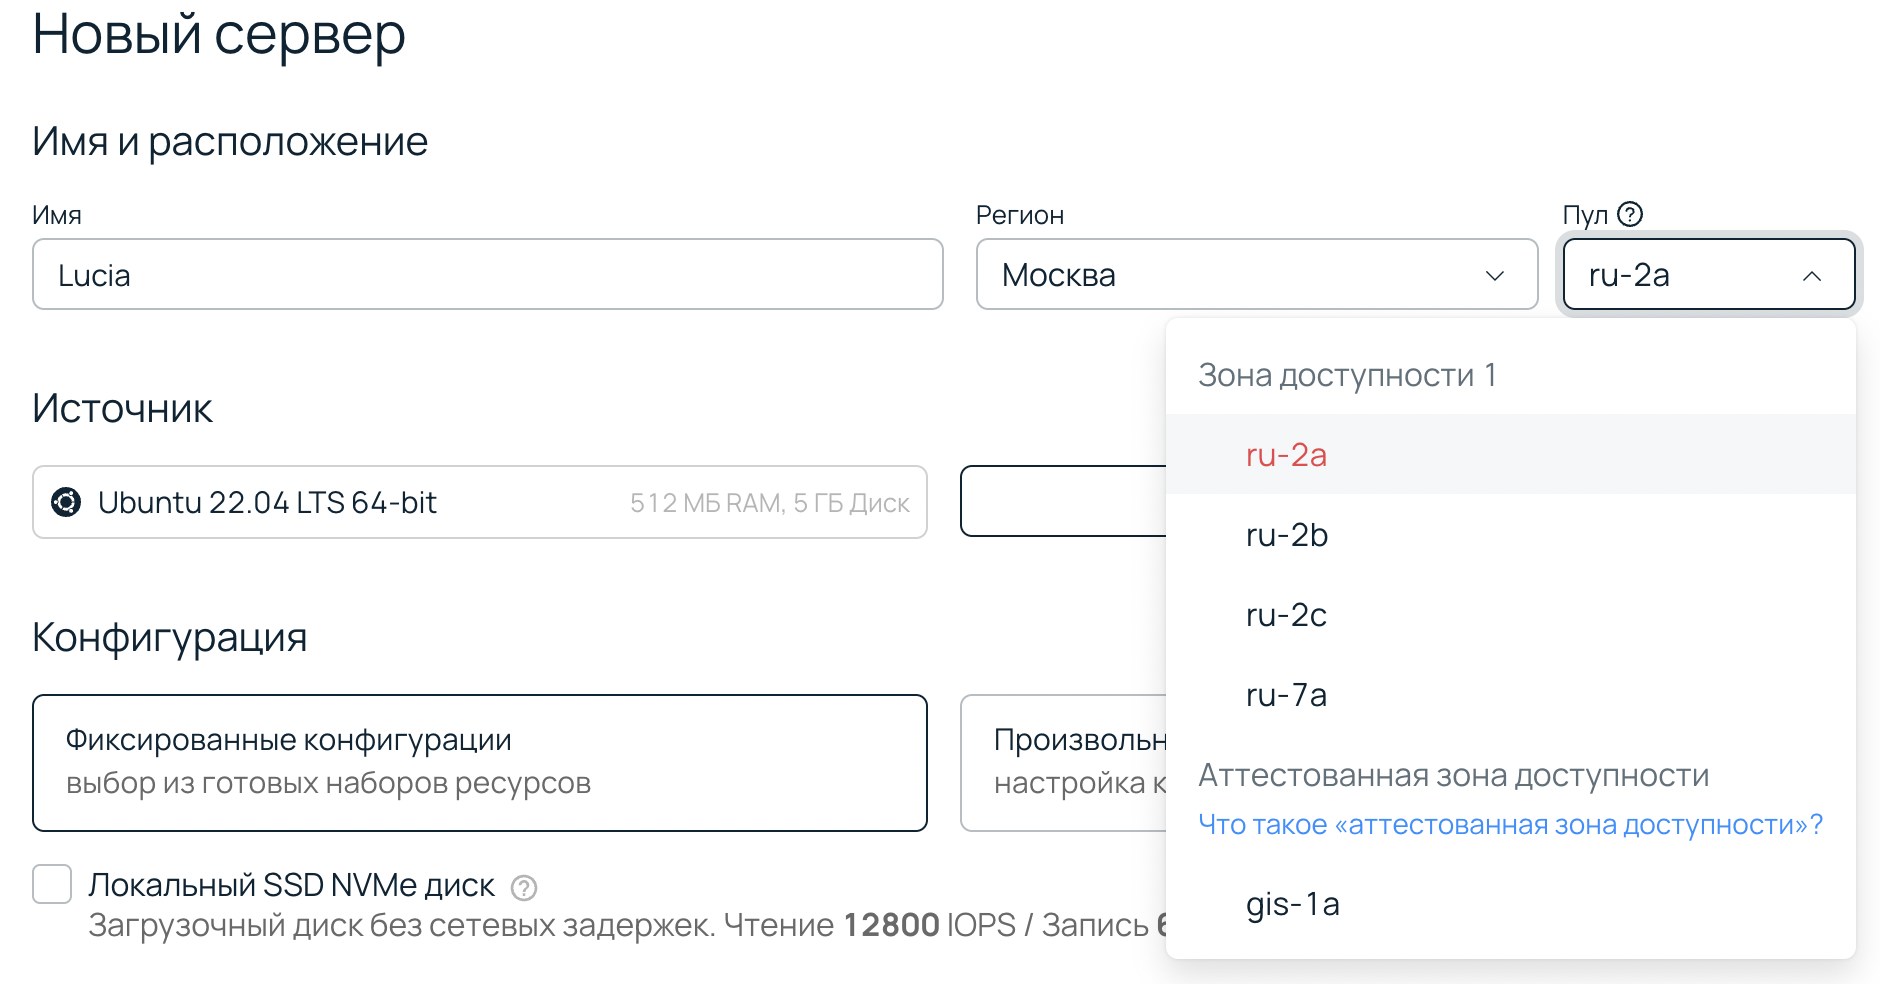This screenshot has width=1880, height=984.
Task: Click the Зона доступности 1 group header
Action: (x=1347, y=375)
